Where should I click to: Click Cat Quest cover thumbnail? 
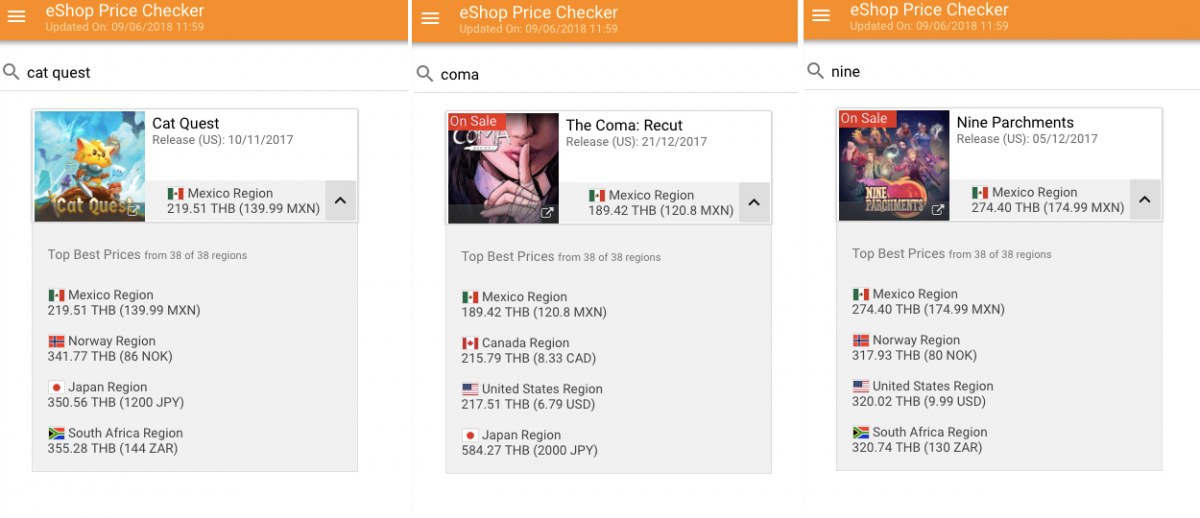click(89, 165)
